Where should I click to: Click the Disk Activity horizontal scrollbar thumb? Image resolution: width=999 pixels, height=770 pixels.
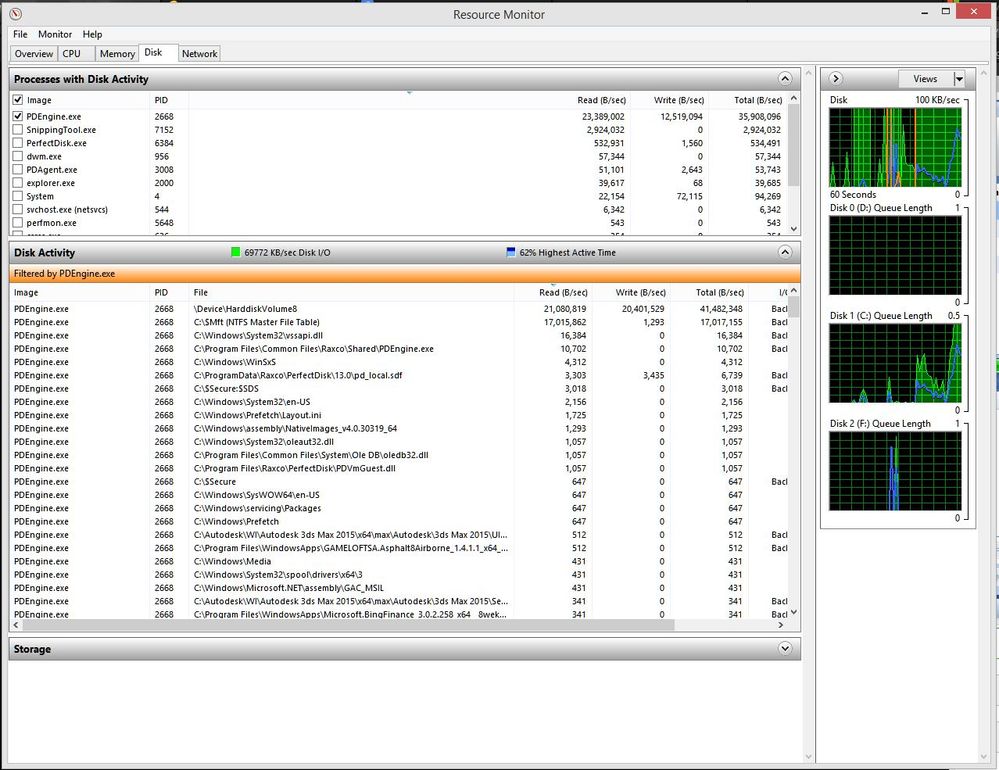348,625
